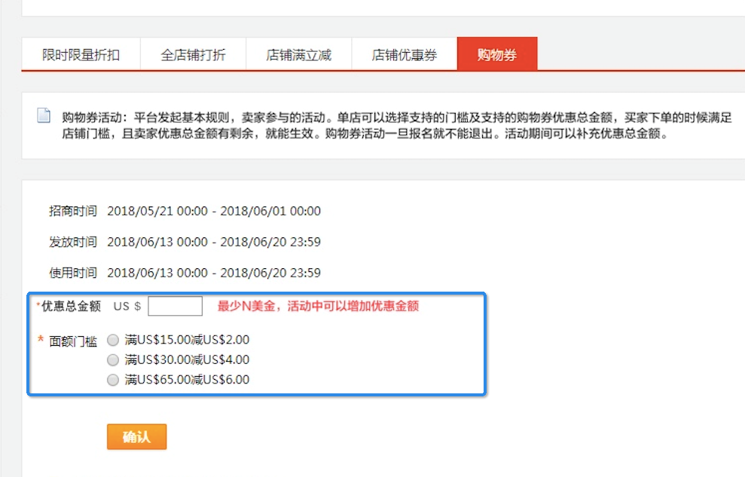Click the 发放时间 date range value
The width and height of the screenshot is (745, 477).
[214, 242]
